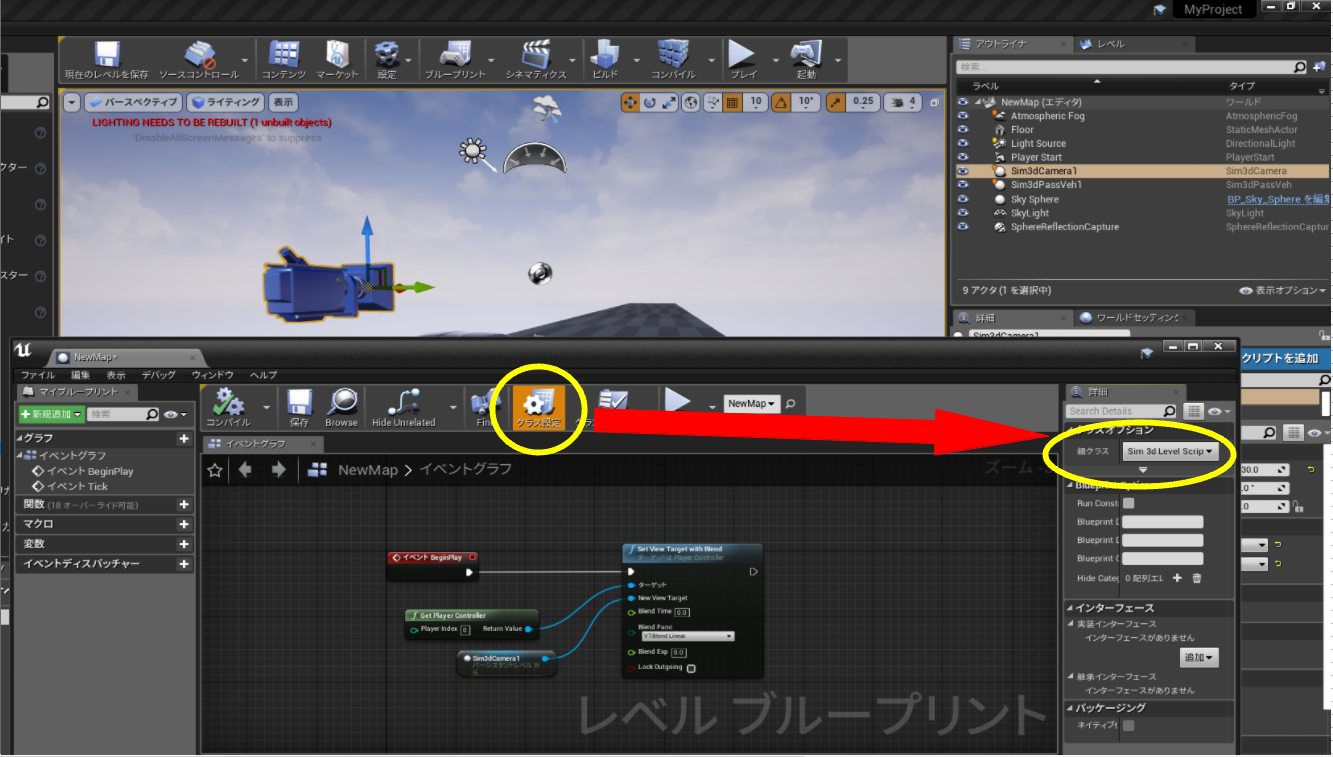Navigate back in graph history
Image resolution: width=1333 pixels, height=757 pixels.
(x=245, y=469)
